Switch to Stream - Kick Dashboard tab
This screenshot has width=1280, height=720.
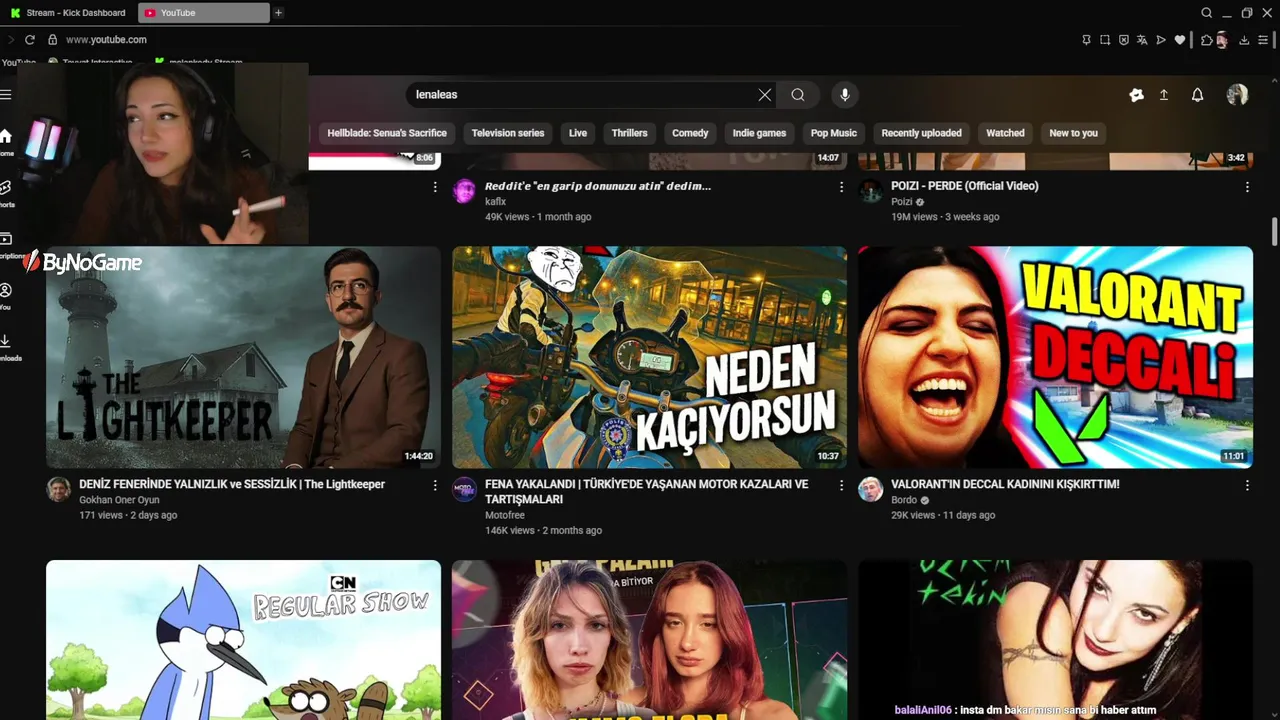67,13
